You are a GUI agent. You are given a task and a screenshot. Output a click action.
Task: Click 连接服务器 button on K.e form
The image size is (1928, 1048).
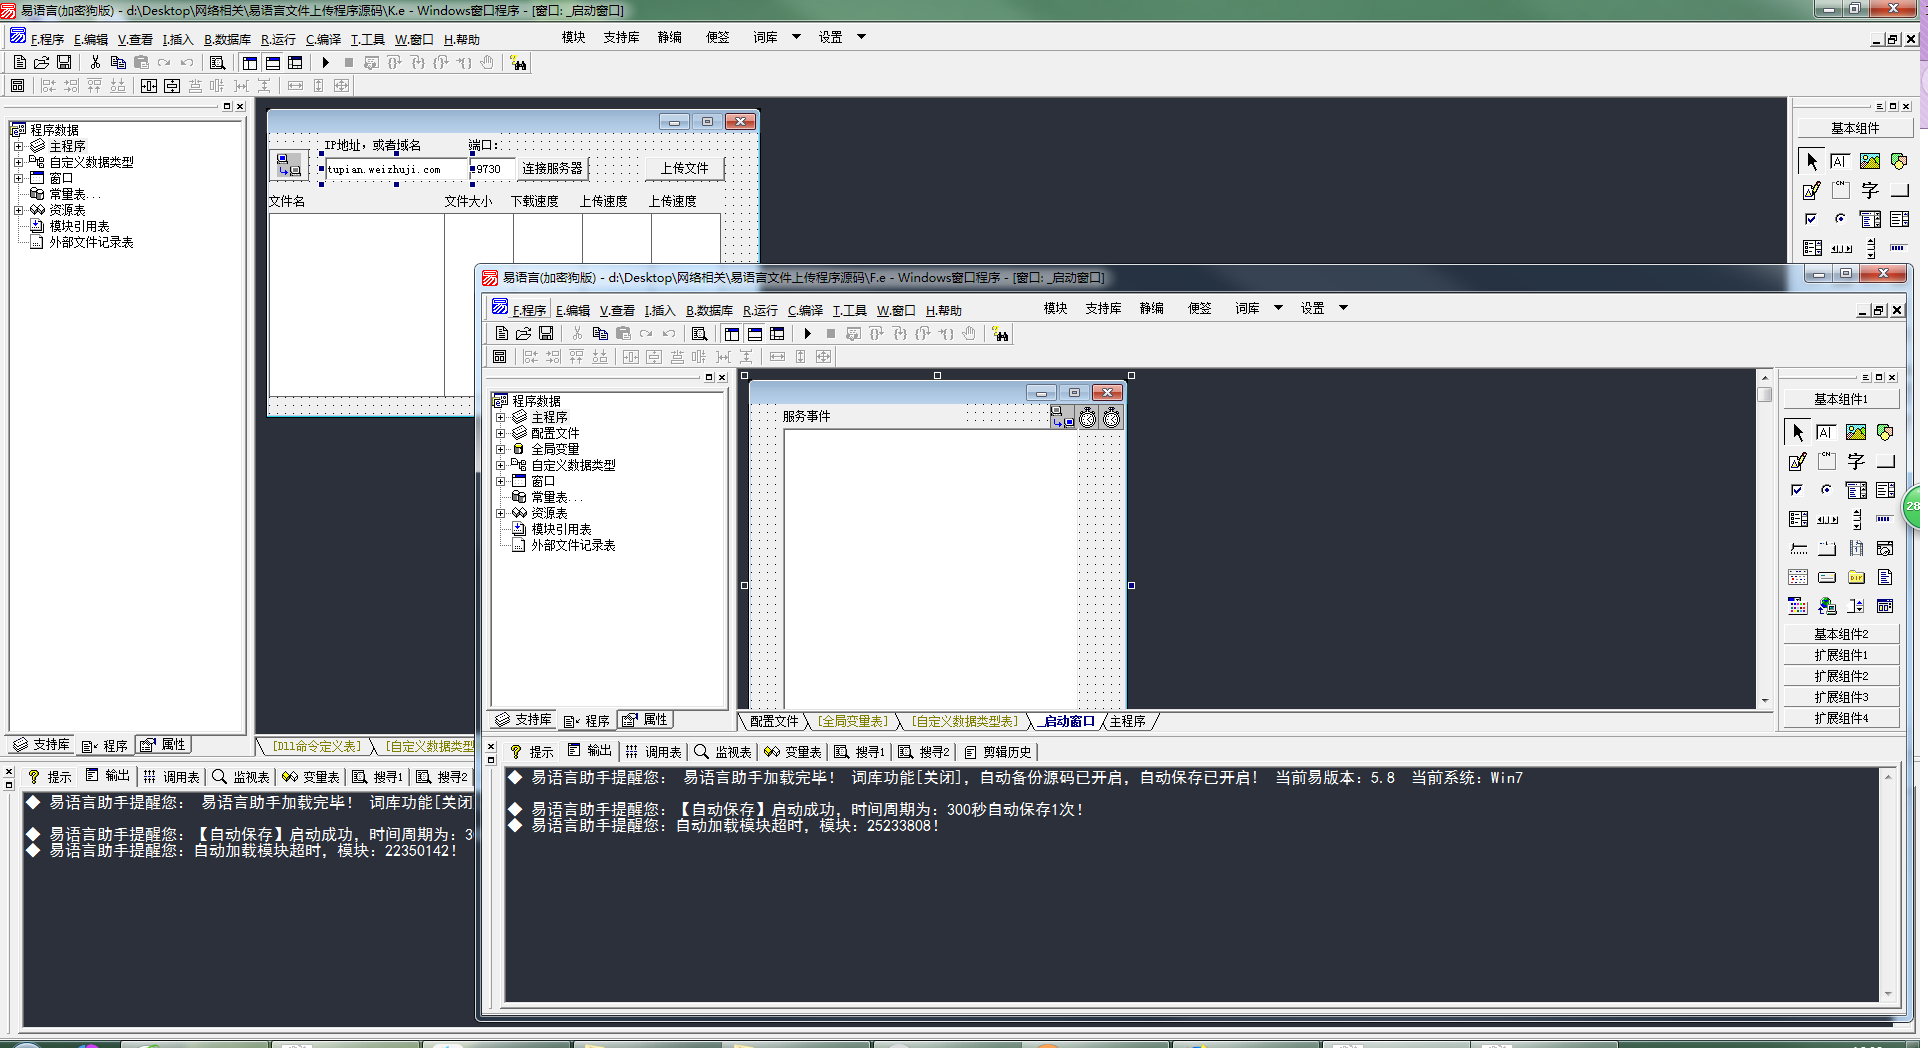tap(552, 168)
